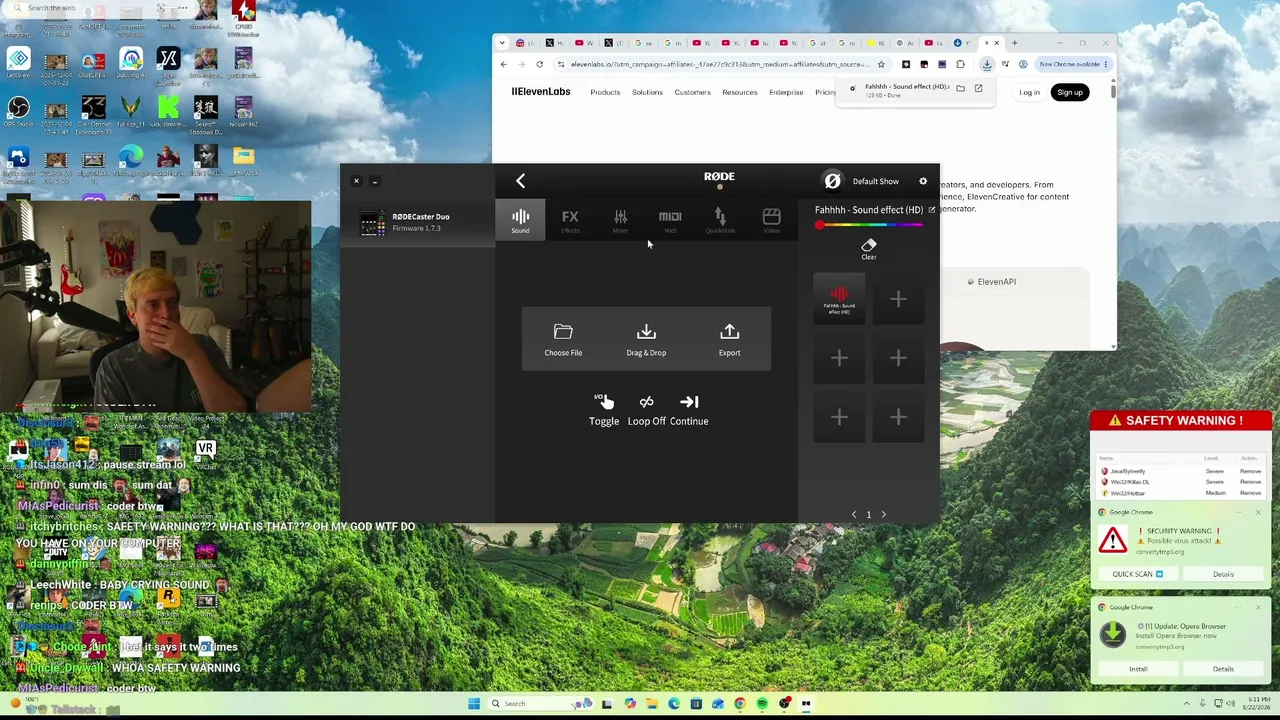Open the ElevenLabs home logo

pyautogui.click(x=541, y=92)
